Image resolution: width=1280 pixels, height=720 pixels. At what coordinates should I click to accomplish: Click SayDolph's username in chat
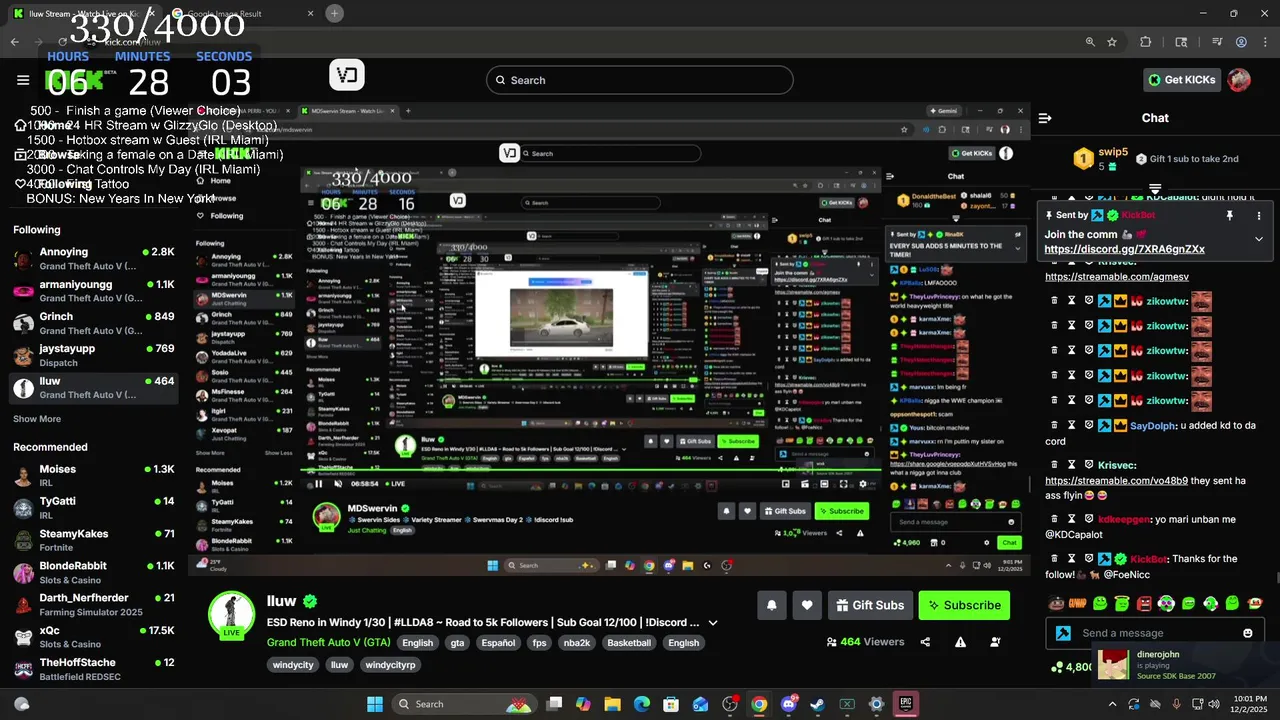[1153, 425]
